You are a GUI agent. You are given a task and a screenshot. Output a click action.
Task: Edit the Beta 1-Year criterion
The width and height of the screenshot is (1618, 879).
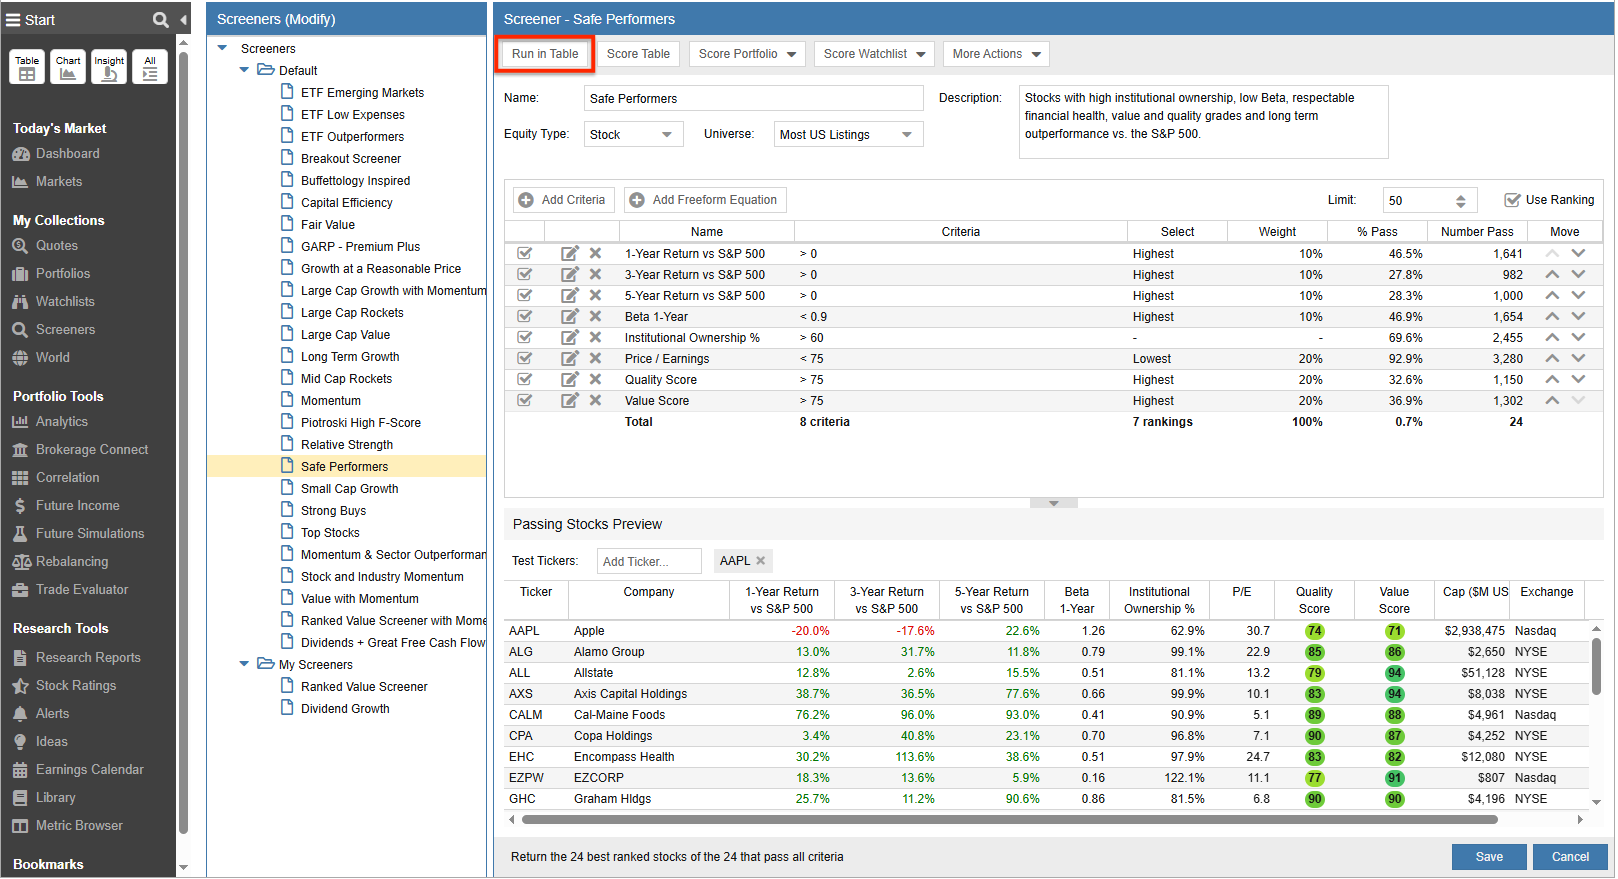570,317
